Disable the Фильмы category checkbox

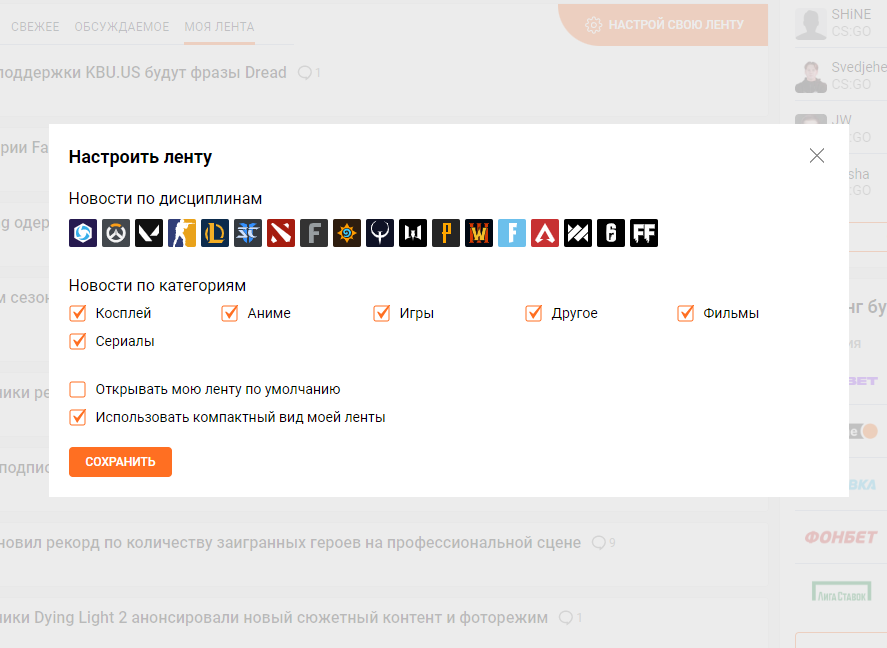(686, 313)
